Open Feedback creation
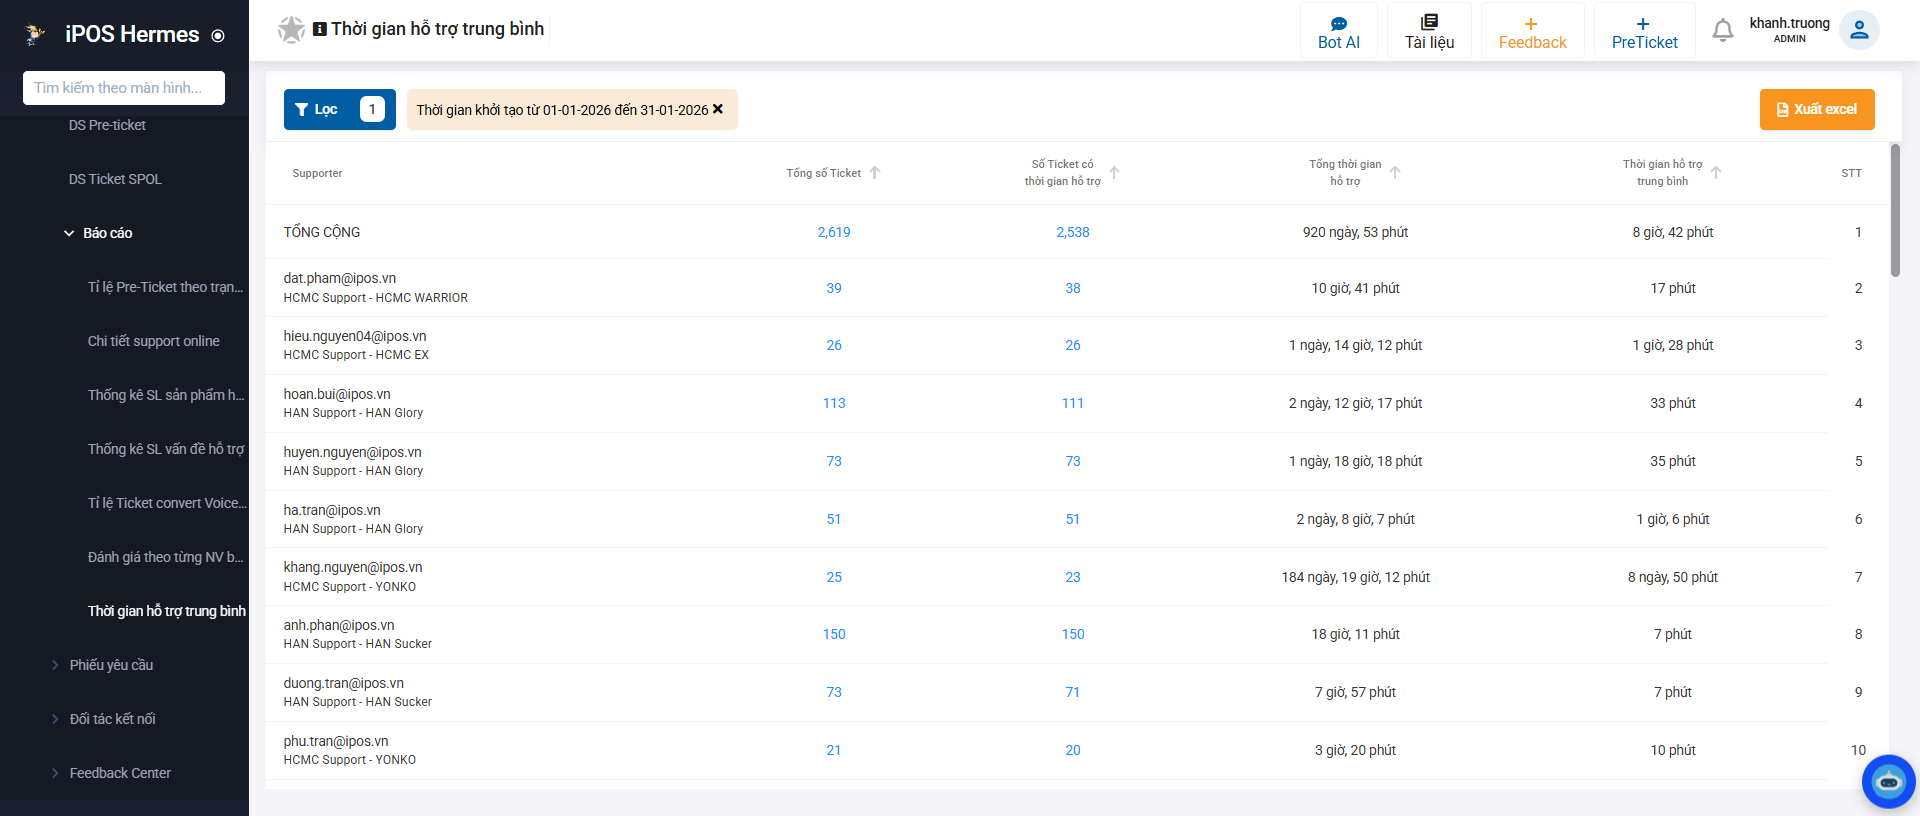The width and height of the screenshot is (1920, 816). coord(1532,32)
